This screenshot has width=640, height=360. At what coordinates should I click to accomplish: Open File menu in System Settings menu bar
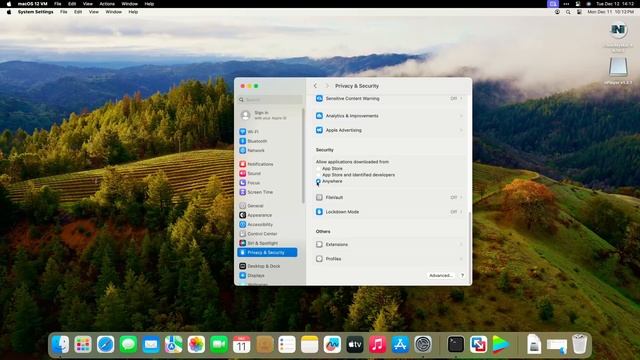64,12
